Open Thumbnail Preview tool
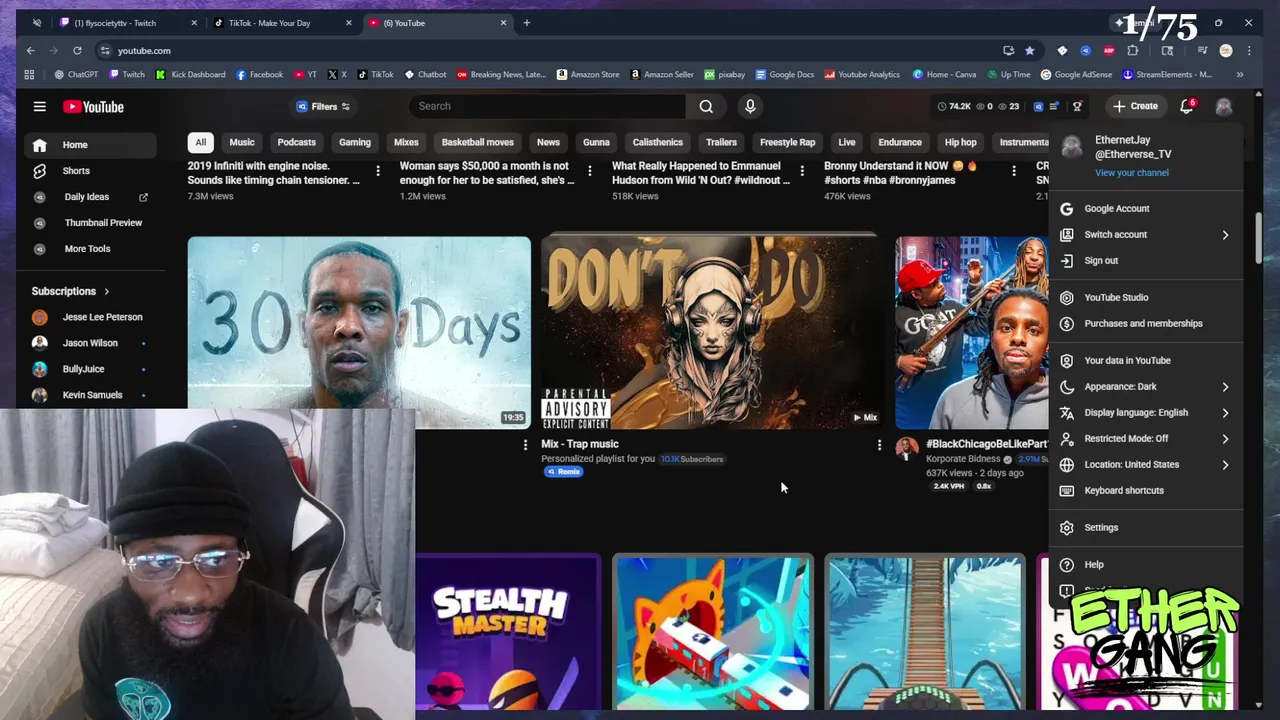 click(90, 223)
